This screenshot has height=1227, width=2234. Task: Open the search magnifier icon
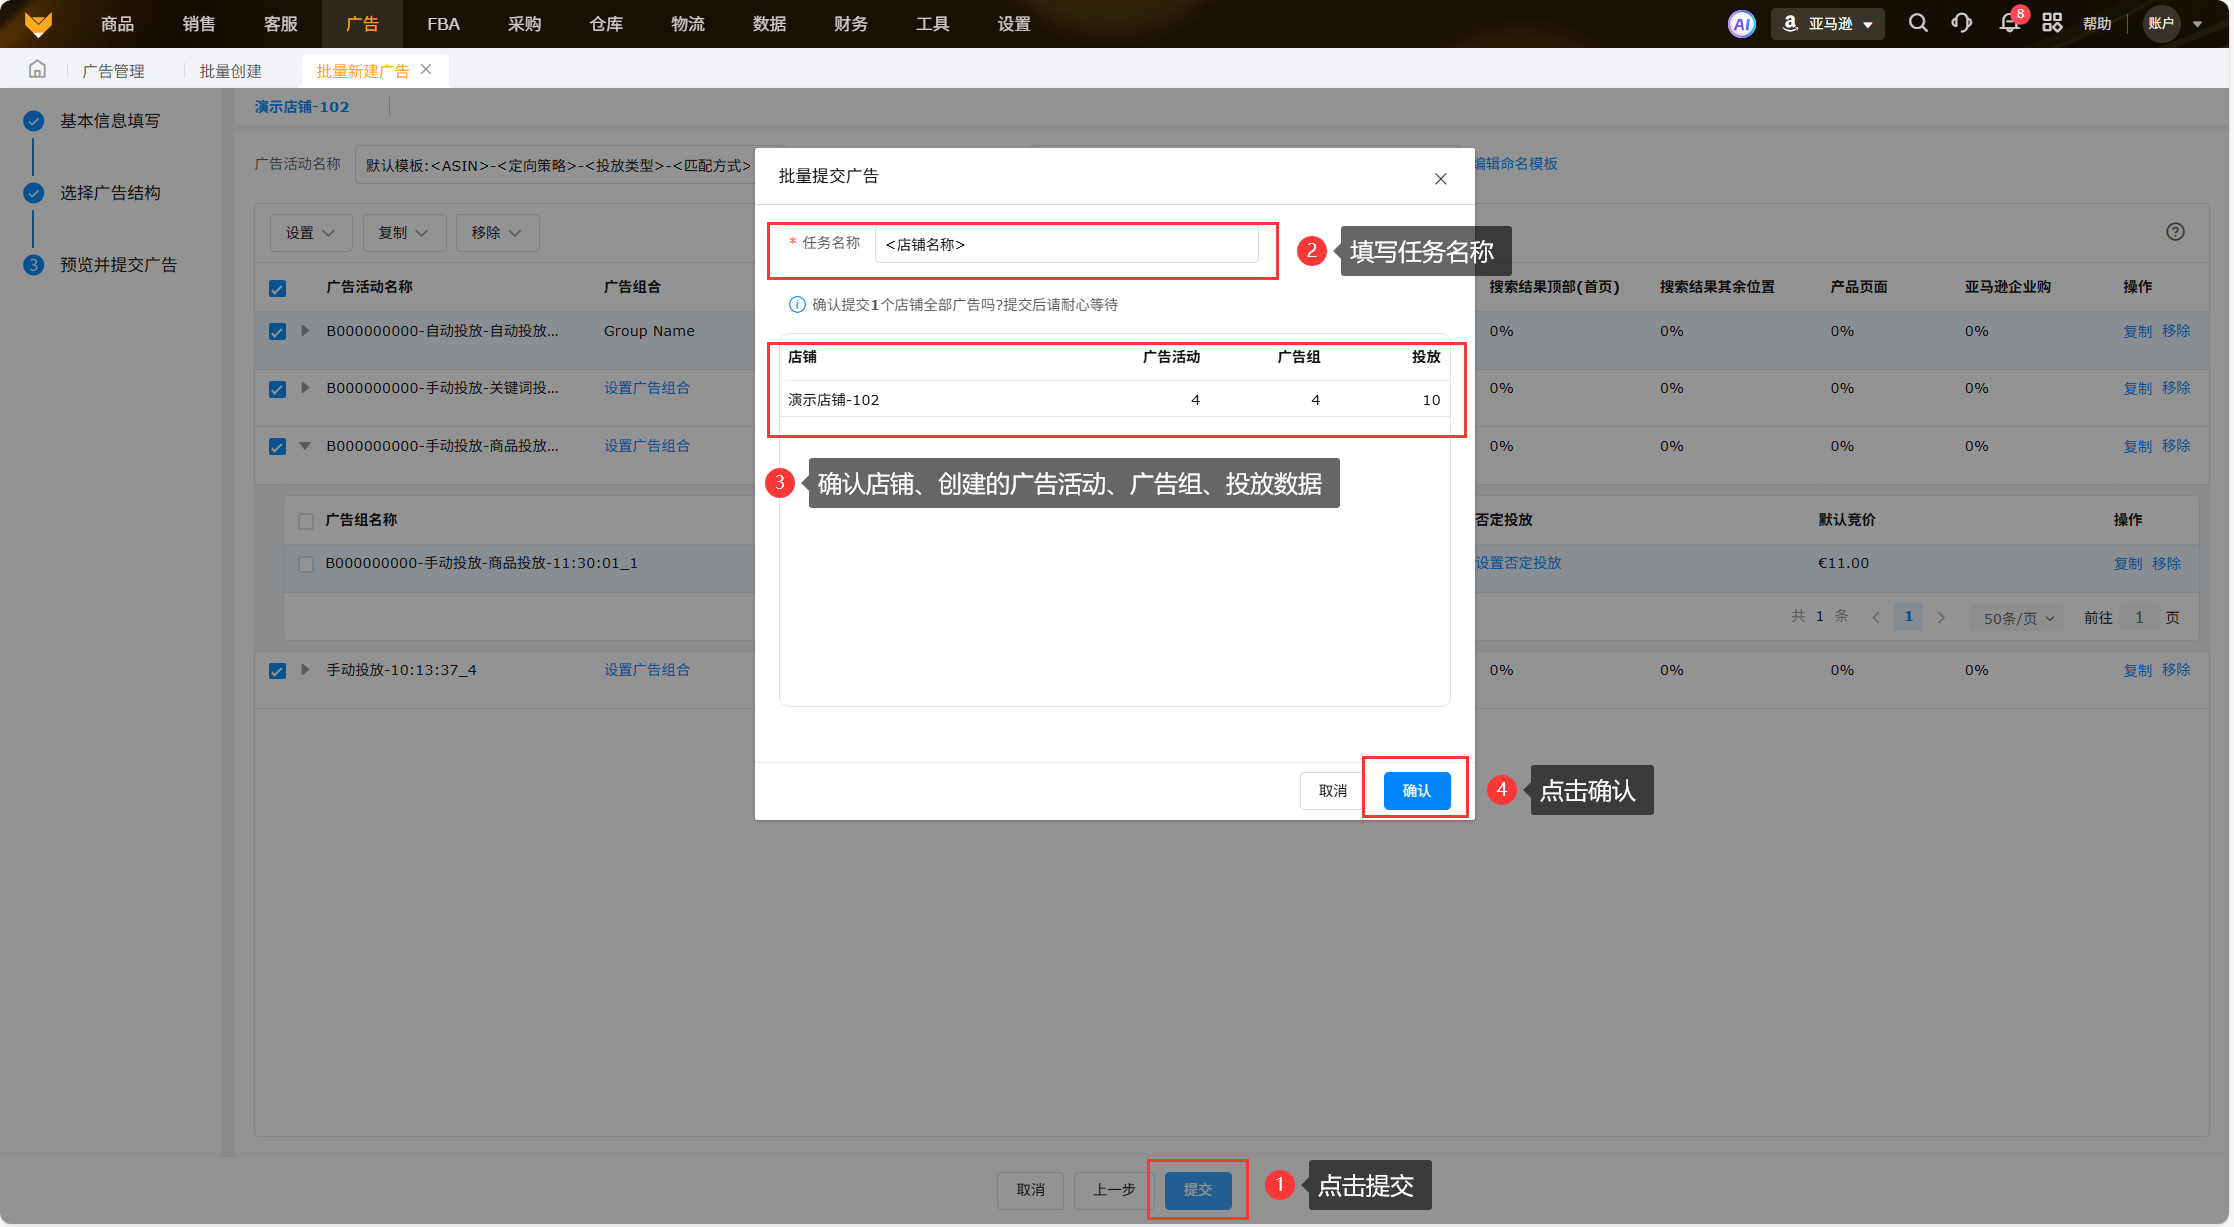[x=1917, y=23]
